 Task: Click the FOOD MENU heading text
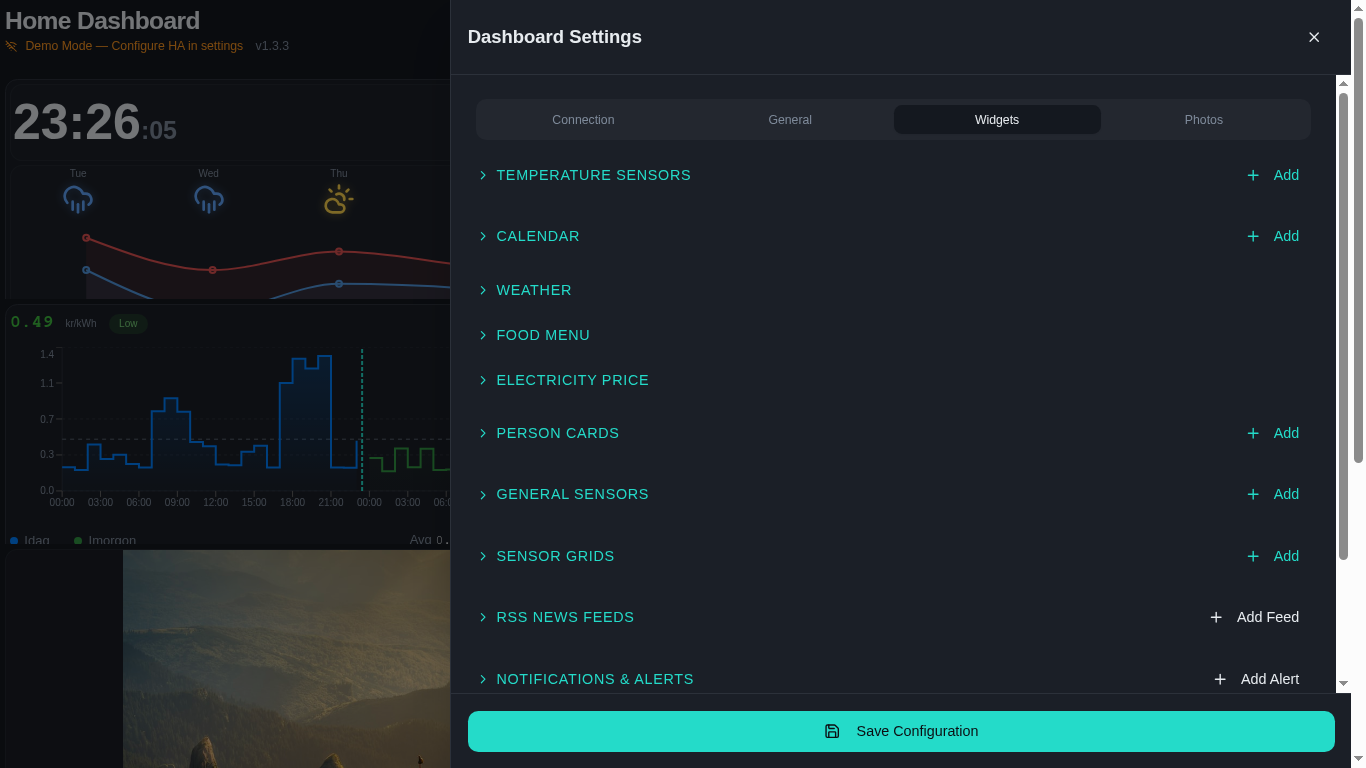(543, 335)
